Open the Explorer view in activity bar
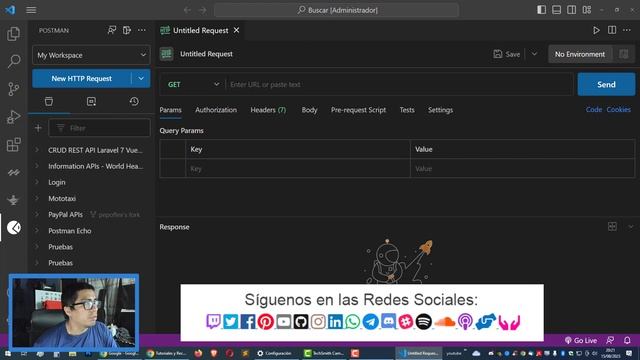 13,34
